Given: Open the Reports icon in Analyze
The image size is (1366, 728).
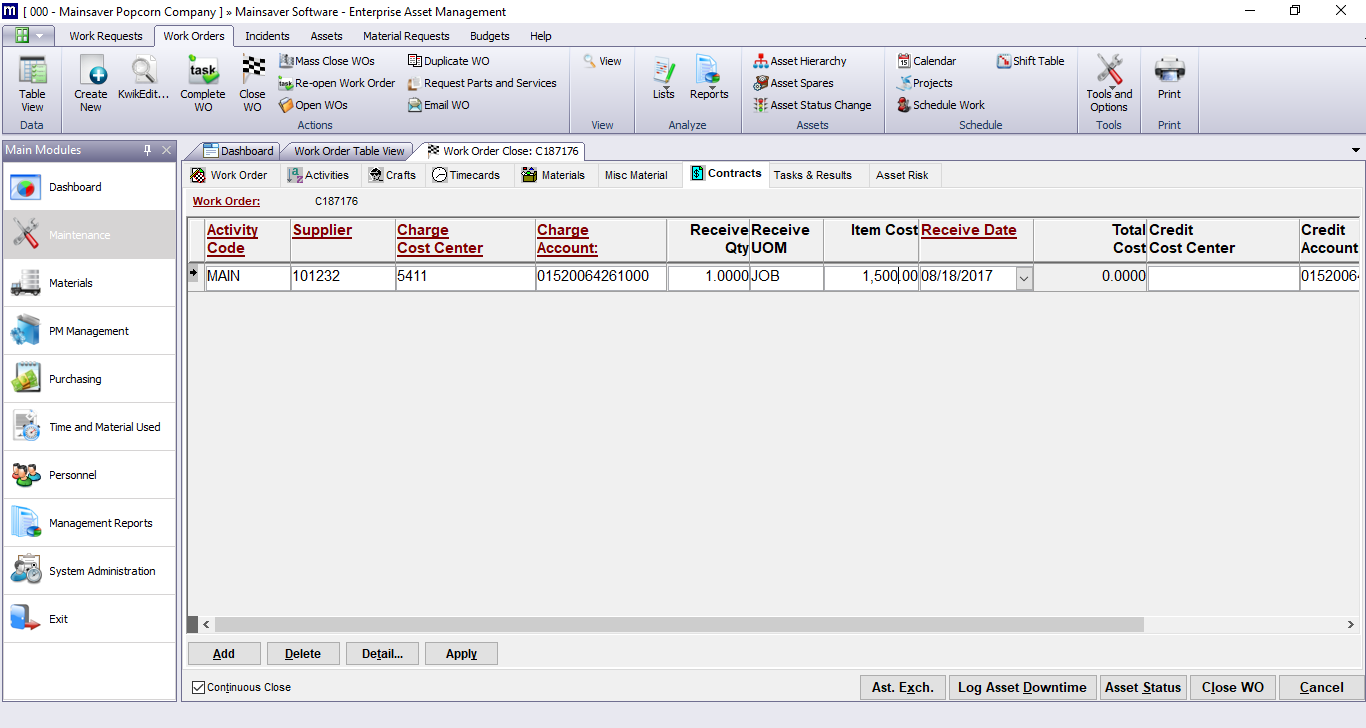Looking at the screenshot, I should tap(708, 73).
